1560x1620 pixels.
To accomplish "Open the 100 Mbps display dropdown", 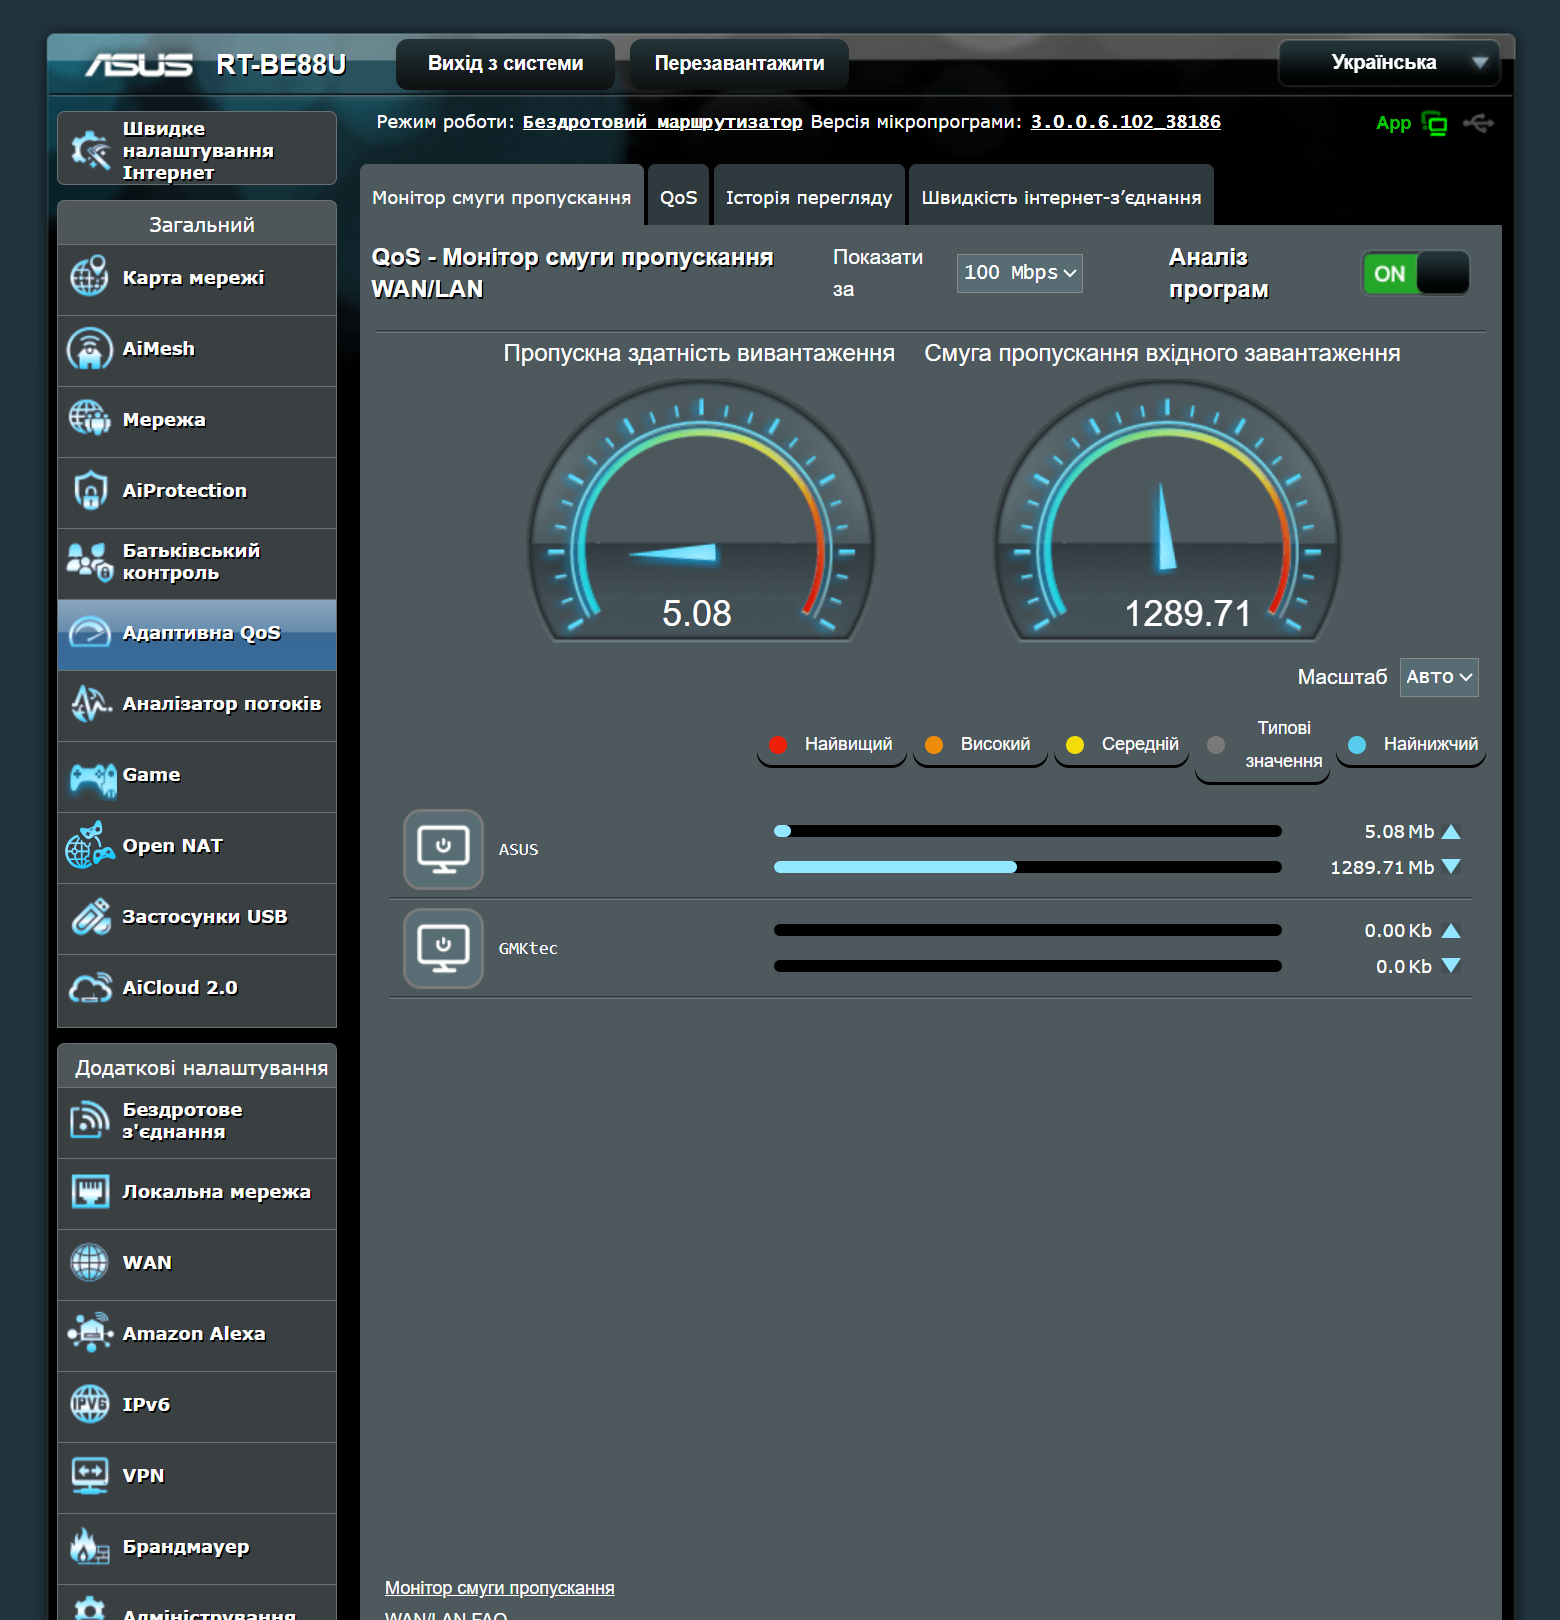I will (x=1019, y=273).
